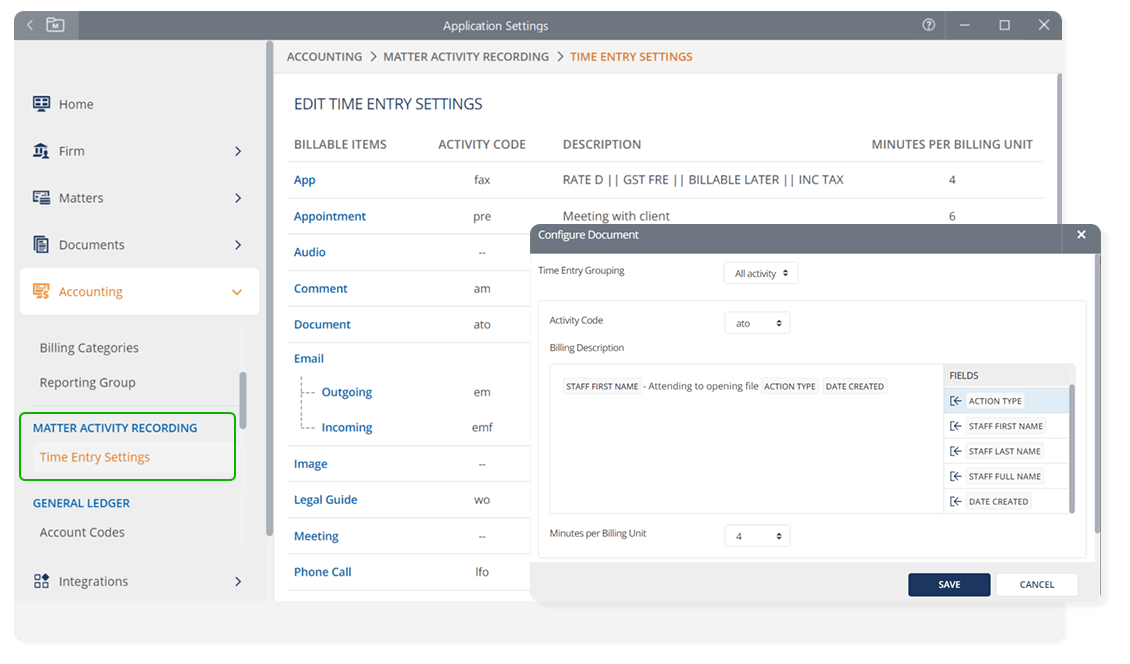1130x664 pixels.
Task: Click the help question mark icon
Action: tap(928, 25)
